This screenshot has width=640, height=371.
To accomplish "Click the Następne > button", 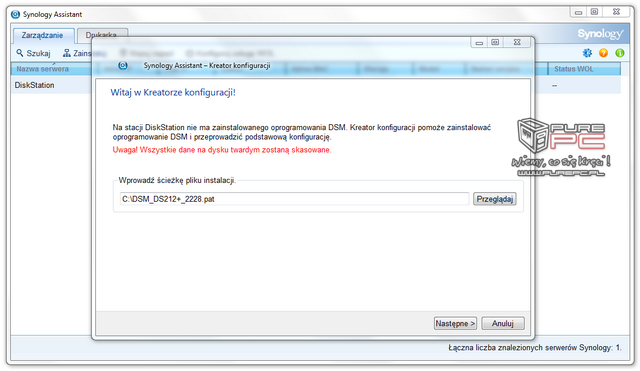I will click(x=455, y=323).
